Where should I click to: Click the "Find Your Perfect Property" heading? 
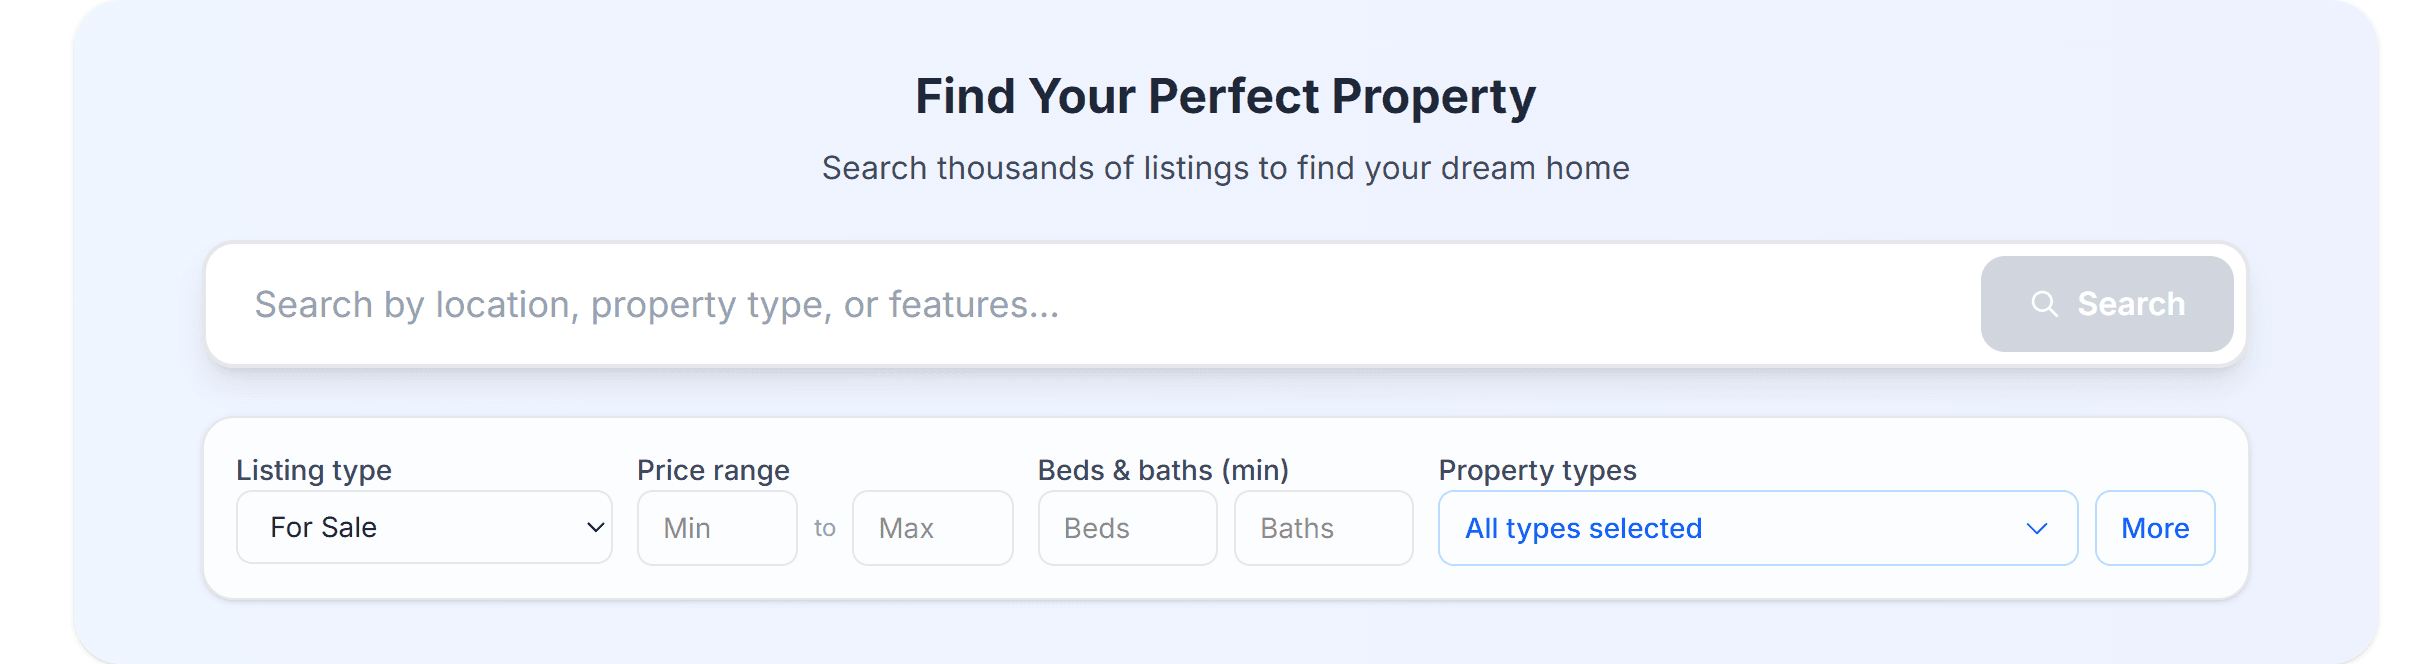pyautogui.click(x=1226, y=96)
